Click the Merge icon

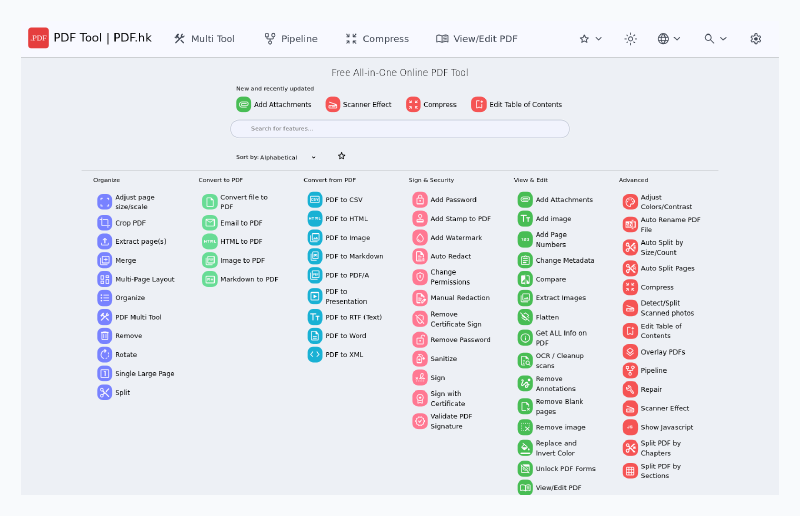tap(105, 260)
